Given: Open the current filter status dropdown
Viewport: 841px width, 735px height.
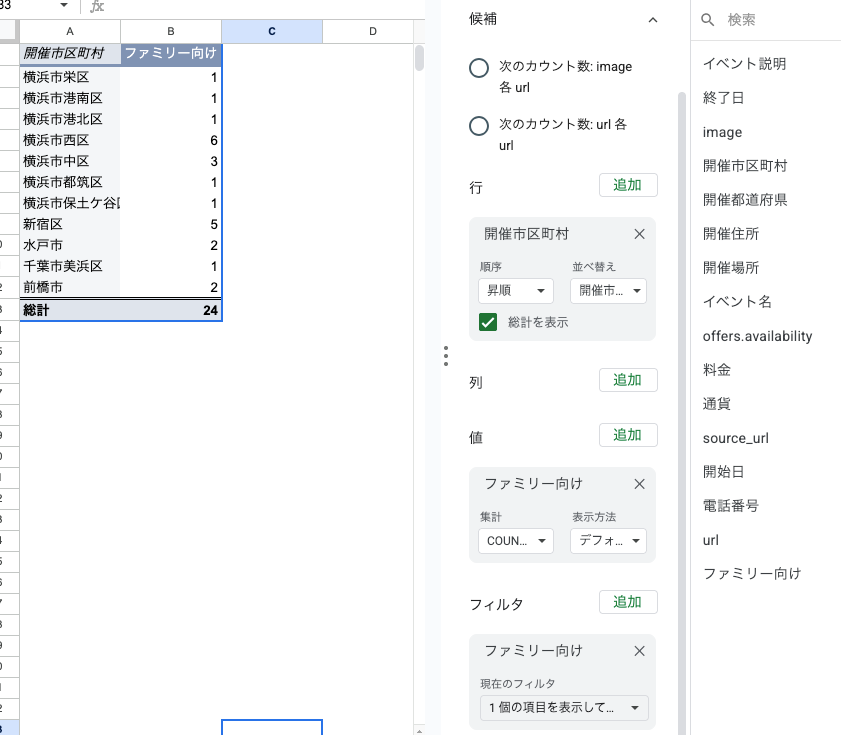Looking at the screenshot, I should coord(563,708).
